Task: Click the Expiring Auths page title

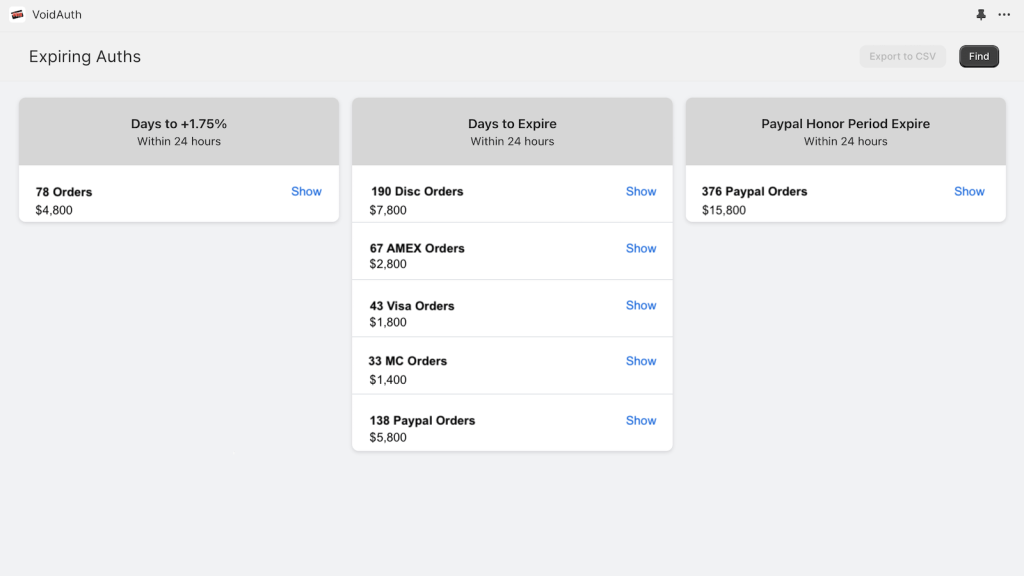Action: pyautogui.click(x=85, y=57)
